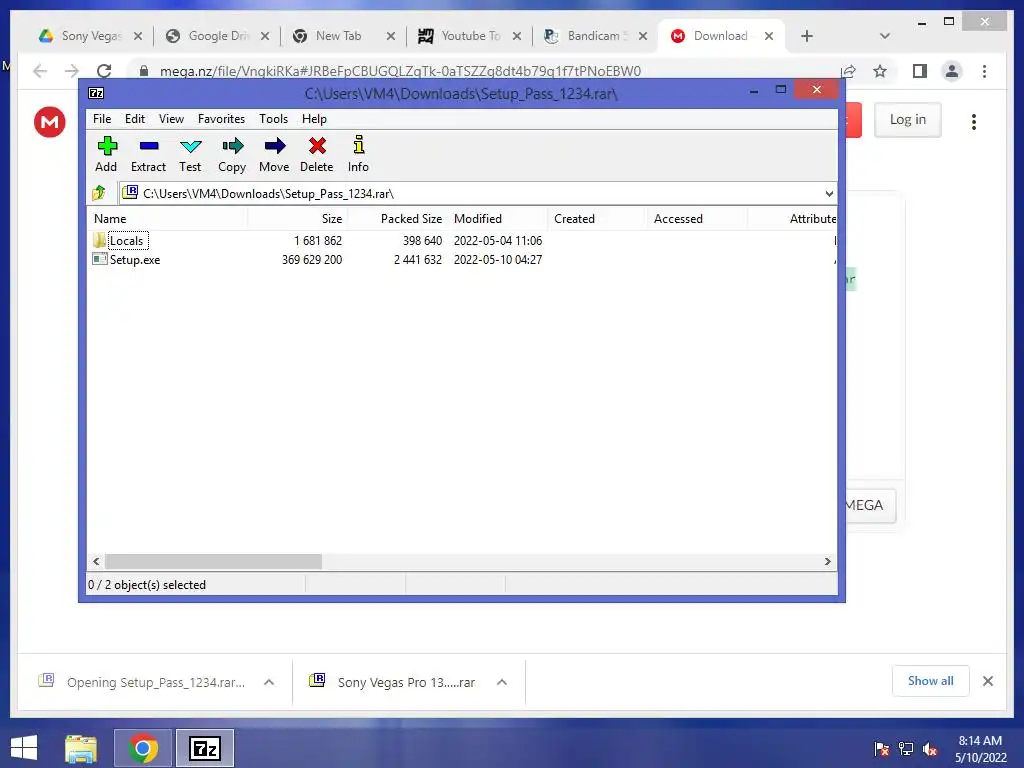Select the Locals folder row
Image resolution: width=1024 pixels, height=768 pixels.
tap(462, 240)
